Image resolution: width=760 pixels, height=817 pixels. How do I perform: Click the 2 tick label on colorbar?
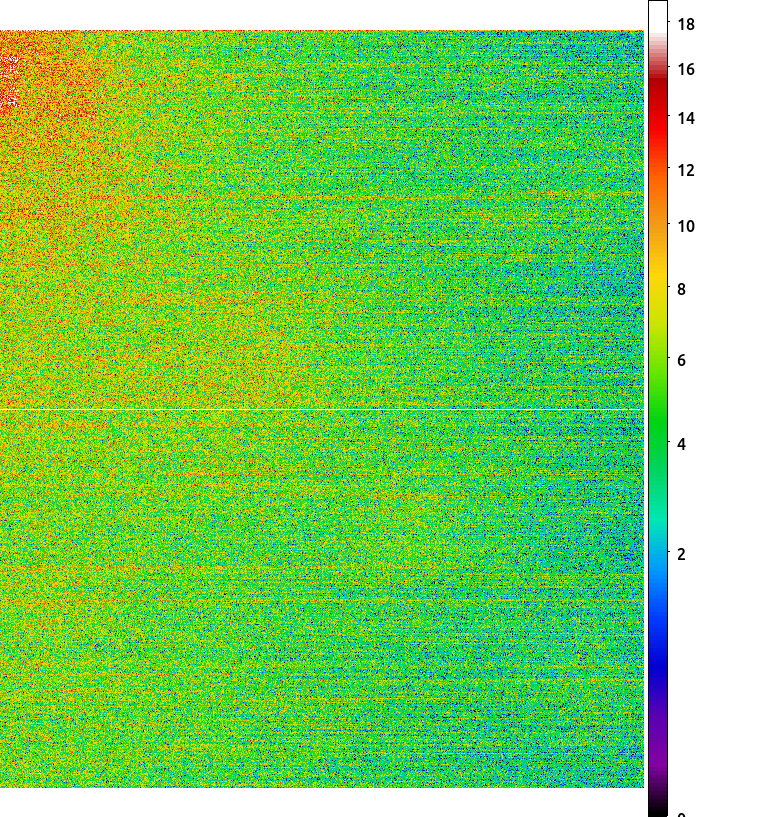coord(681,554)
